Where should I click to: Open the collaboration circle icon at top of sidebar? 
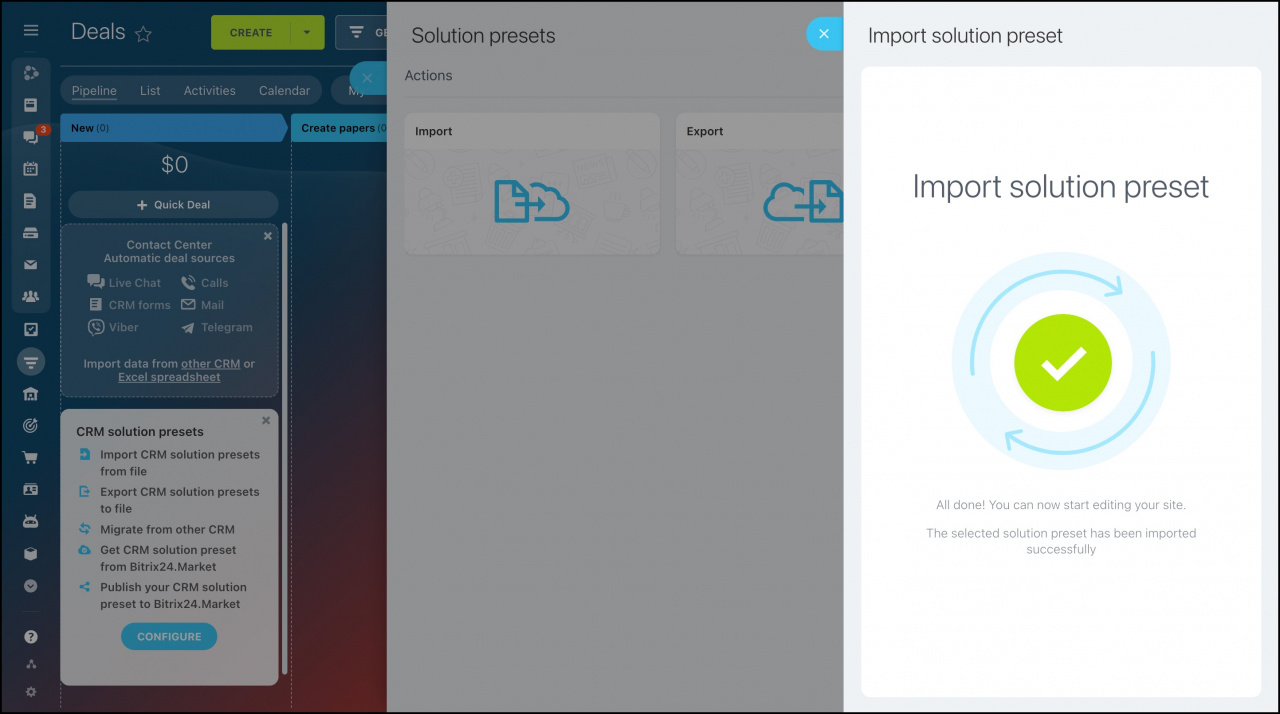coord(31,72)
